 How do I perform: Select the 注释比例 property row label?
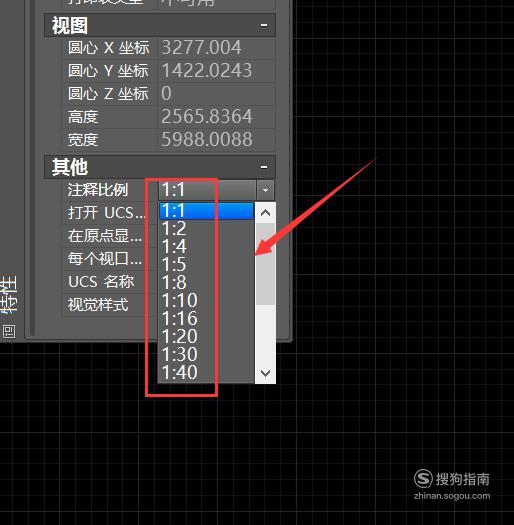(98, 190)
